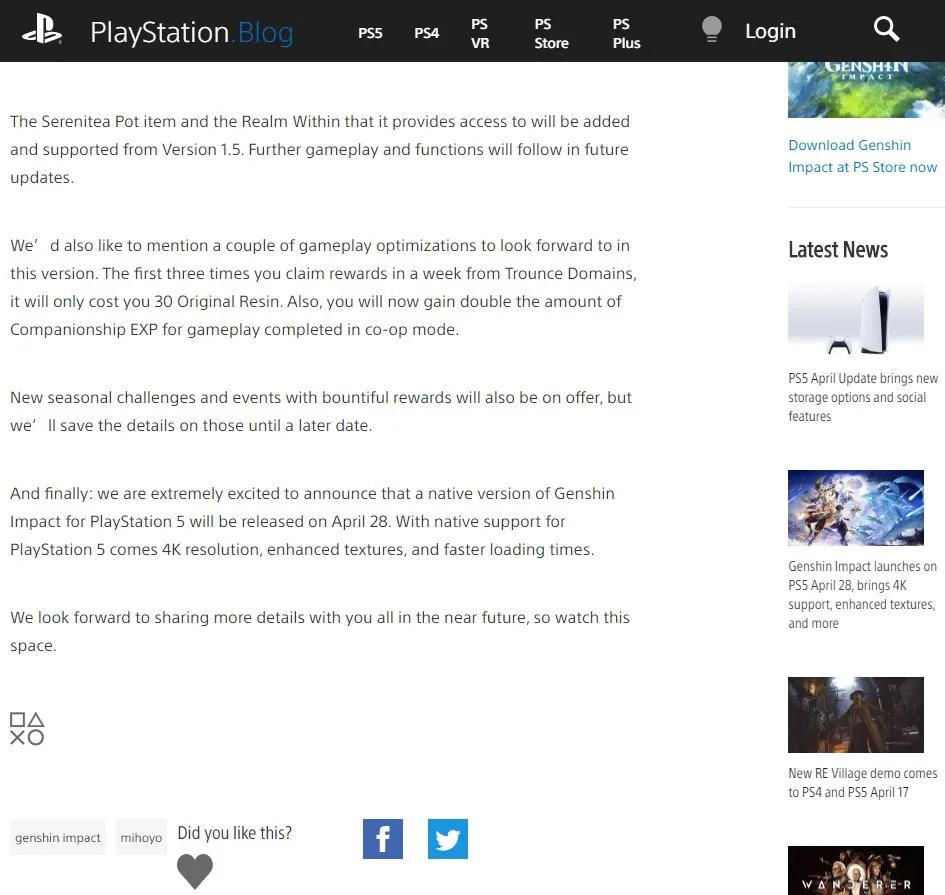Click the 'Did you like this?' text
The height and width of the screenshot is (895, 945).
point(234,832)
